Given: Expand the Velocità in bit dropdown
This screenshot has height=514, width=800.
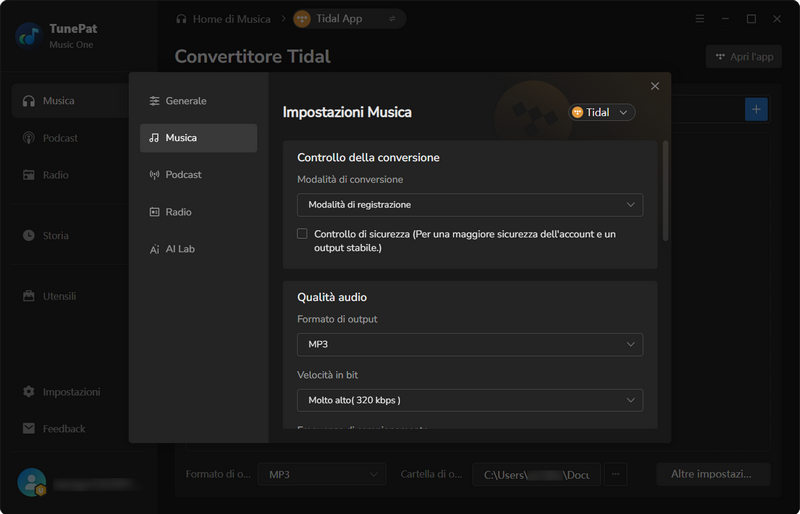Looking at the screenshot, I should point(470,400).
